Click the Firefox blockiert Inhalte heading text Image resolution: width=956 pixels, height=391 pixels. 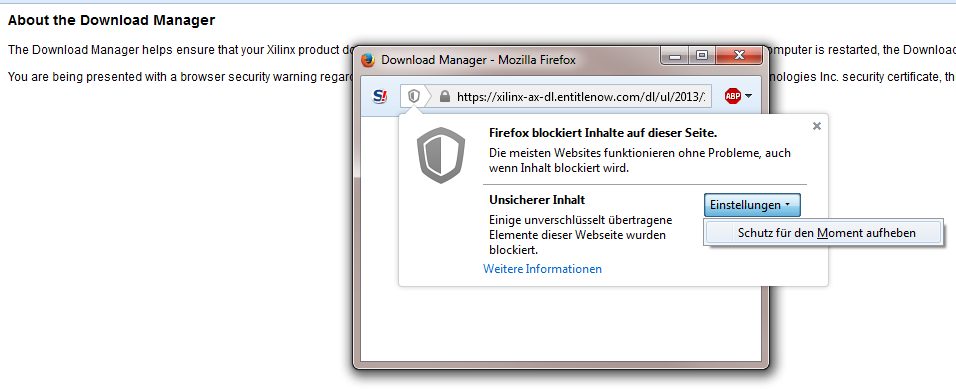[603, 133]
